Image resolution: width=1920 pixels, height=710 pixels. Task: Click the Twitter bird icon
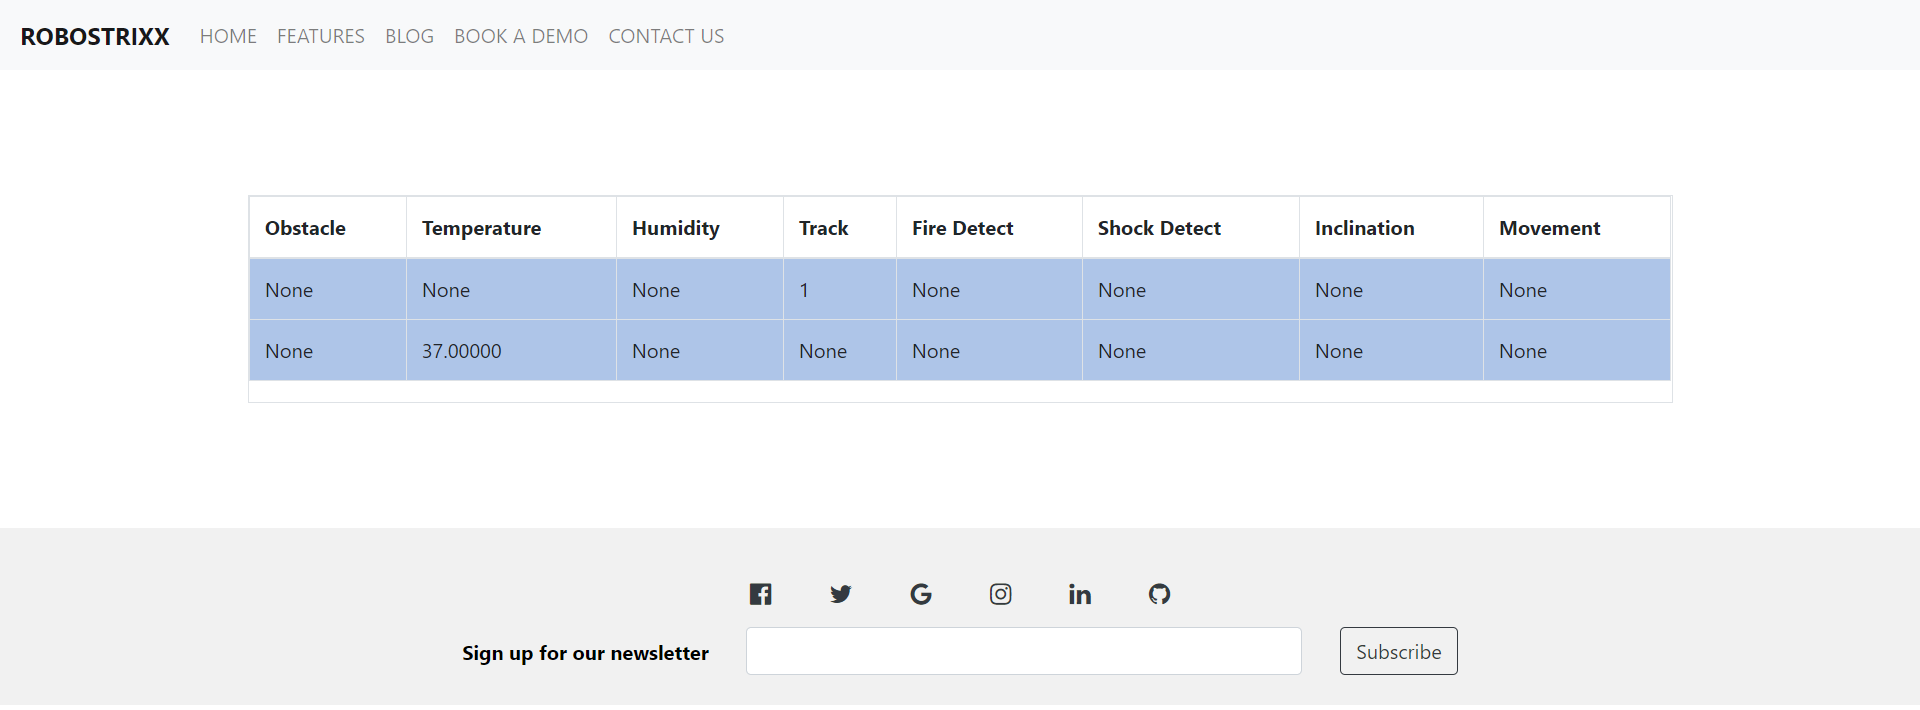tap(840, 594)
